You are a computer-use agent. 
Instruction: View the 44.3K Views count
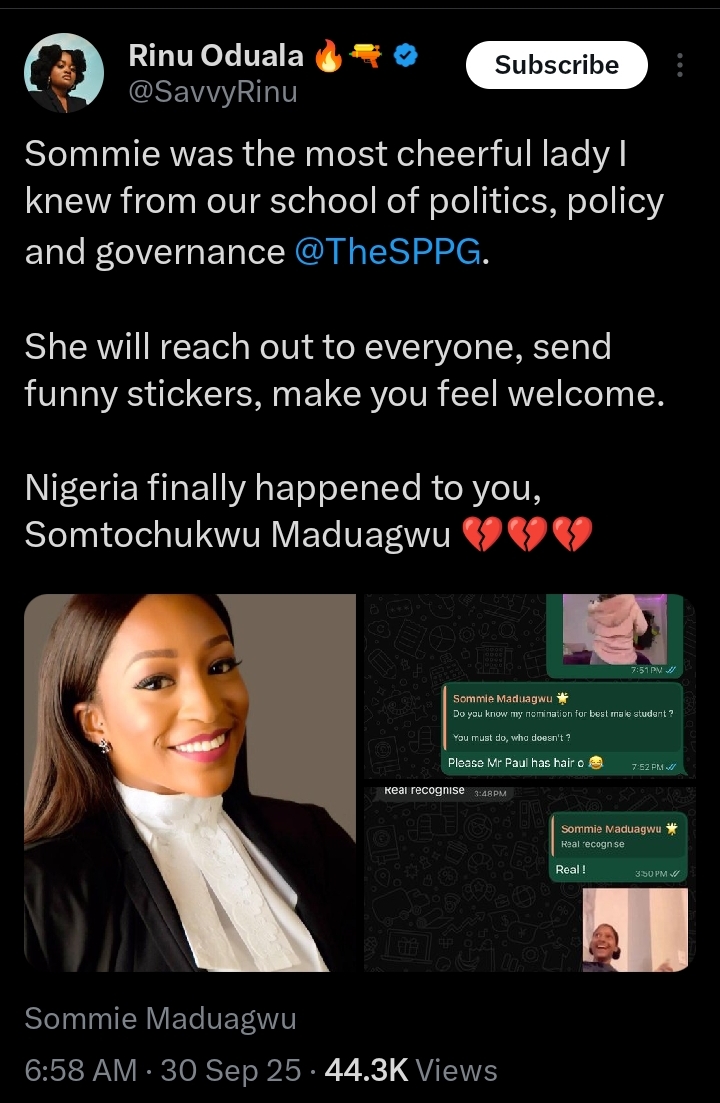click(411, 1070)
